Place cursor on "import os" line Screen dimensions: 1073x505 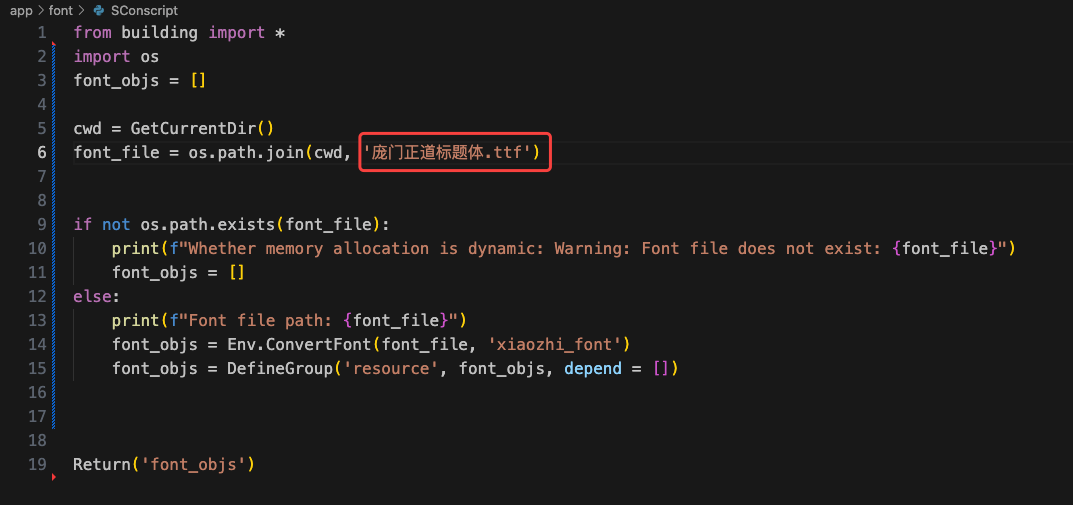[116, 56]
